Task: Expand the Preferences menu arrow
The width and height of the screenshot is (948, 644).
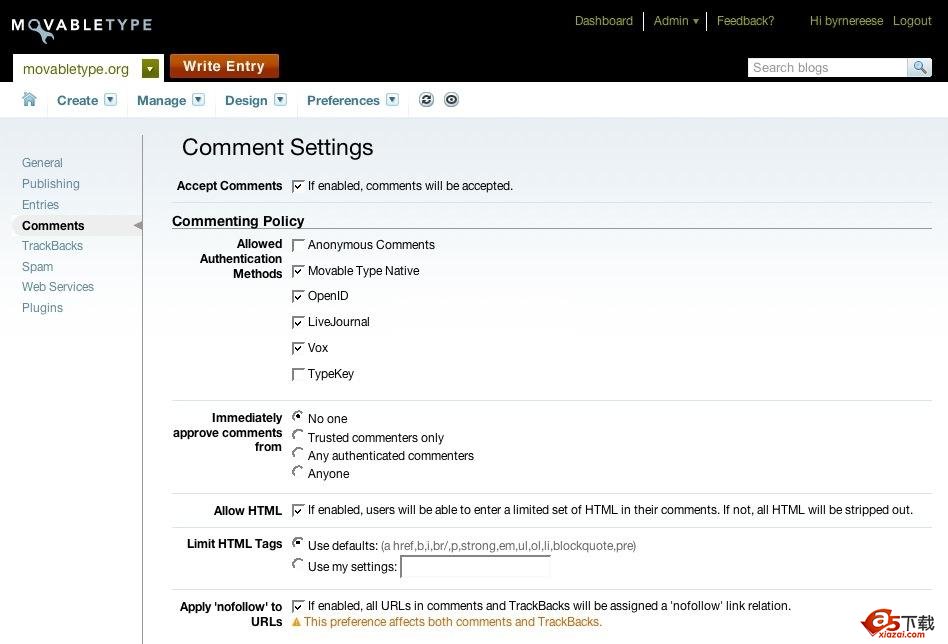Action: pos(392,100)
